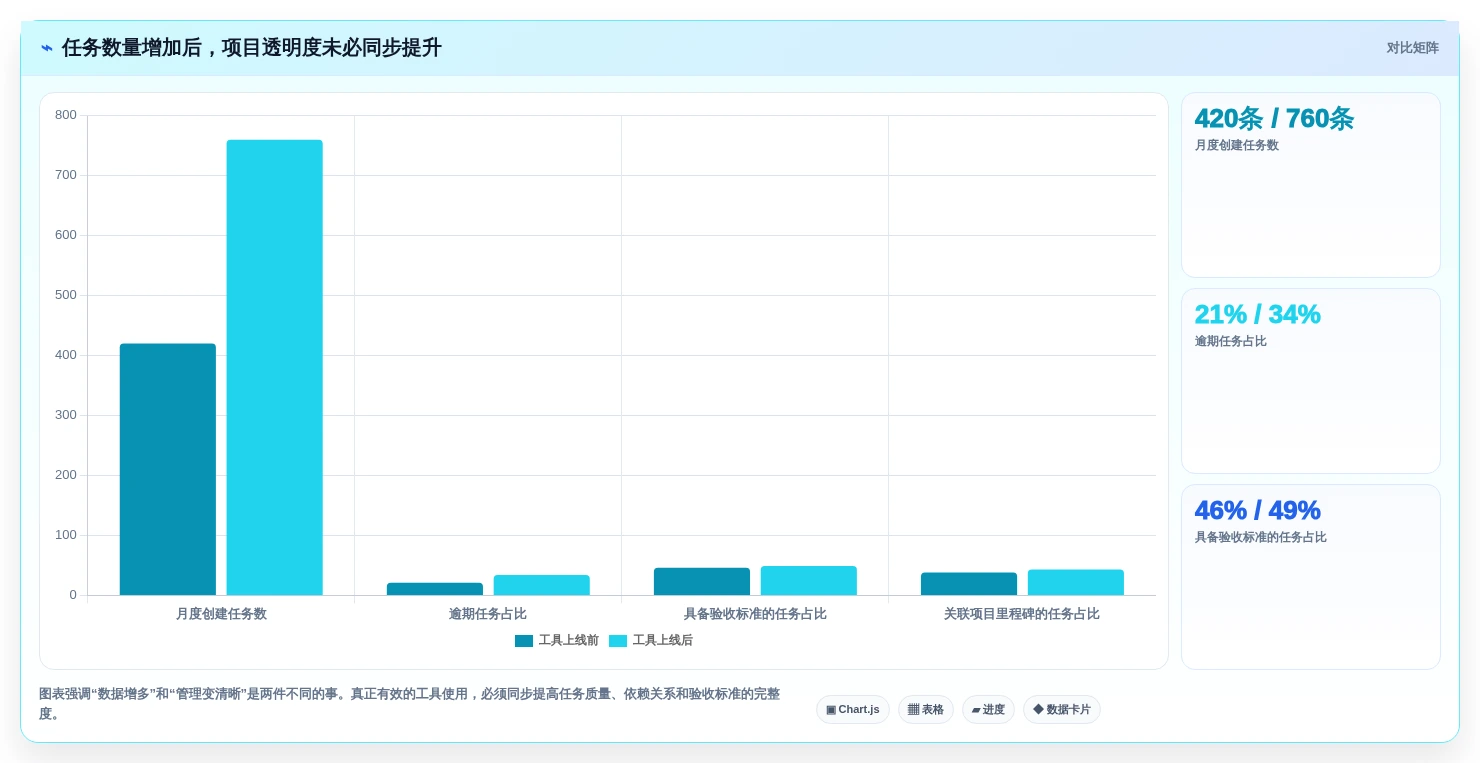Click the 月度创建任务数 x-axis label
Image resolution: width=1480 pixels, height=763 pixels.
221,614
